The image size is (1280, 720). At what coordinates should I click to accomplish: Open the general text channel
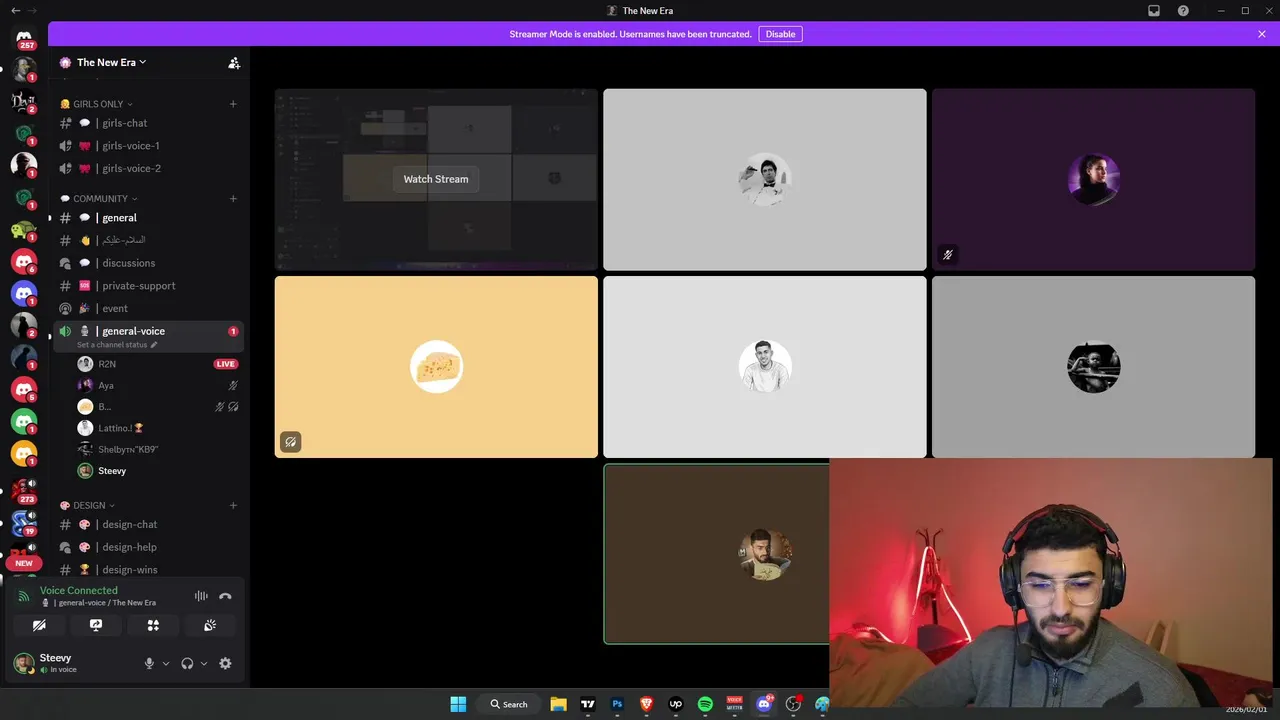[x=148, y=217]
